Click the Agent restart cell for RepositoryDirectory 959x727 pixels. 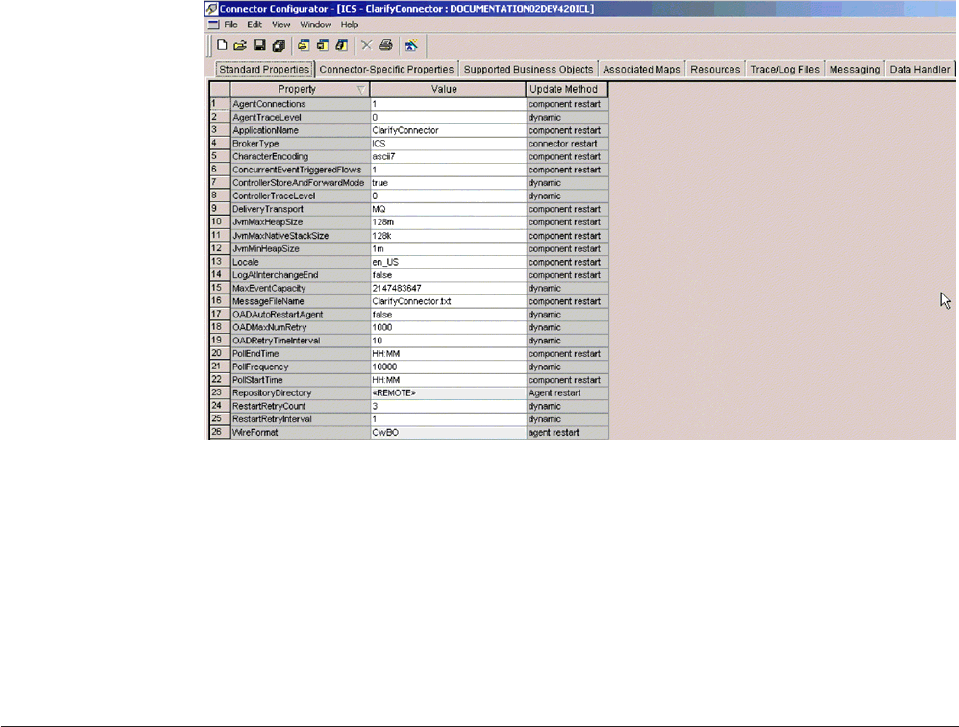click(567, 394)
